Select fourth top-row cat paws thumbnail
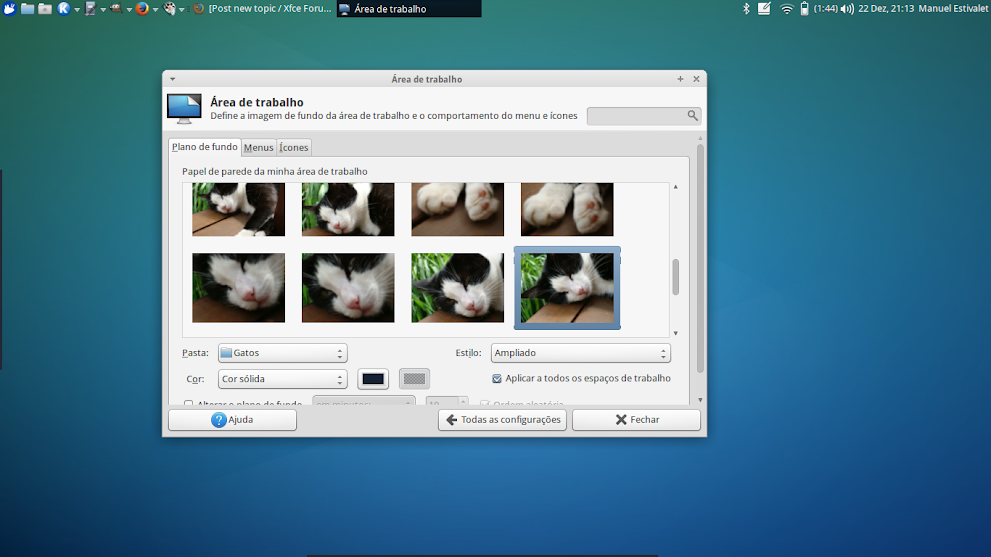 point(567,209)
